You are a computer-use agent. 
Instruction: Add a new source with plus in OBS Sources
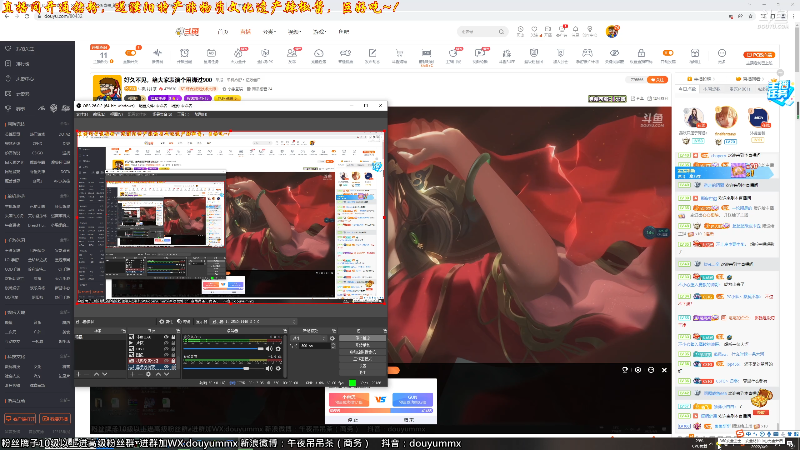point(132,374)
